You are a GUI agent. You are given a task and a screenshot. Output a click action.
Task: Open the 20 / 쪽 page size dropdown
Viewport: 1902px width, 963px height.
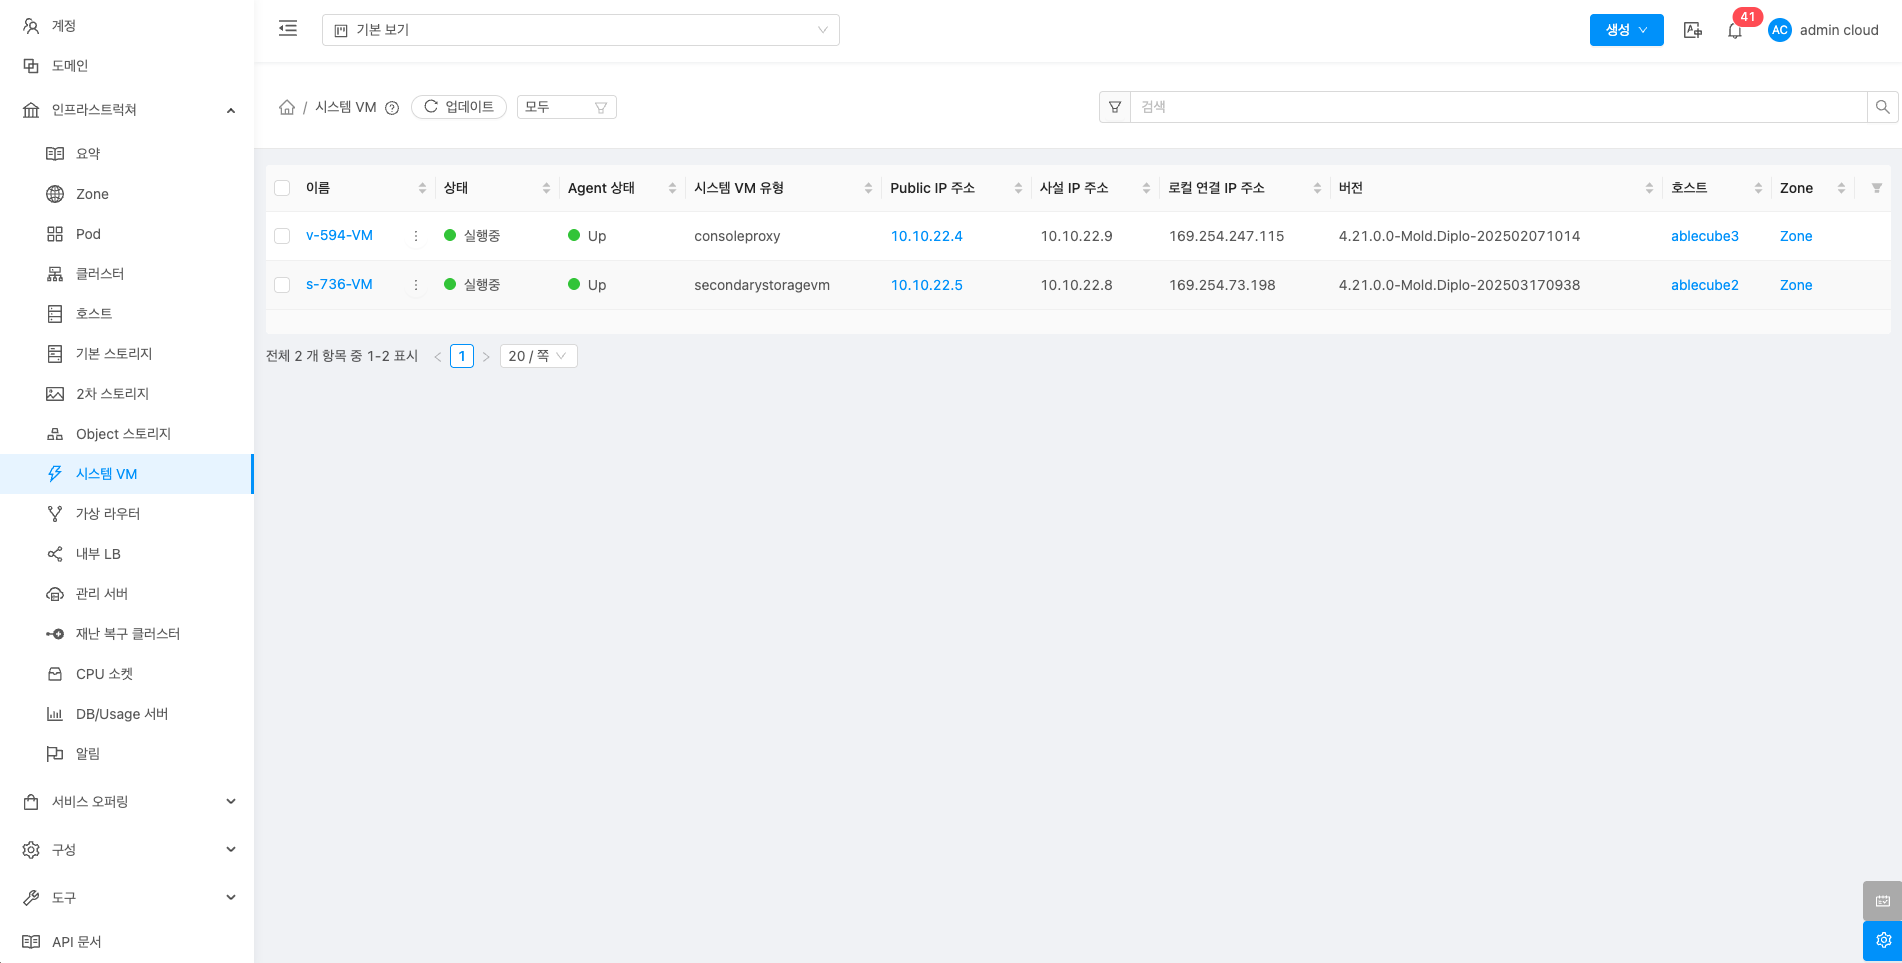pos(538,356)
